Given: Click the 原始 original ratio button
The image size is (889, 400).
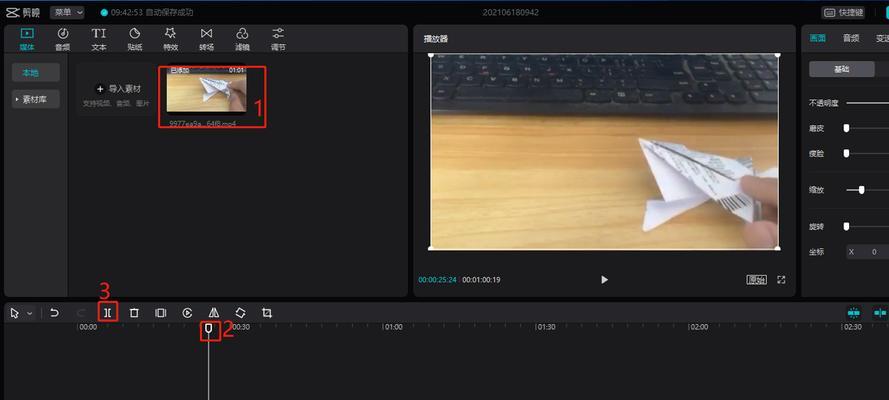Looking at the screenshot, I should click(x=756, y=279).
